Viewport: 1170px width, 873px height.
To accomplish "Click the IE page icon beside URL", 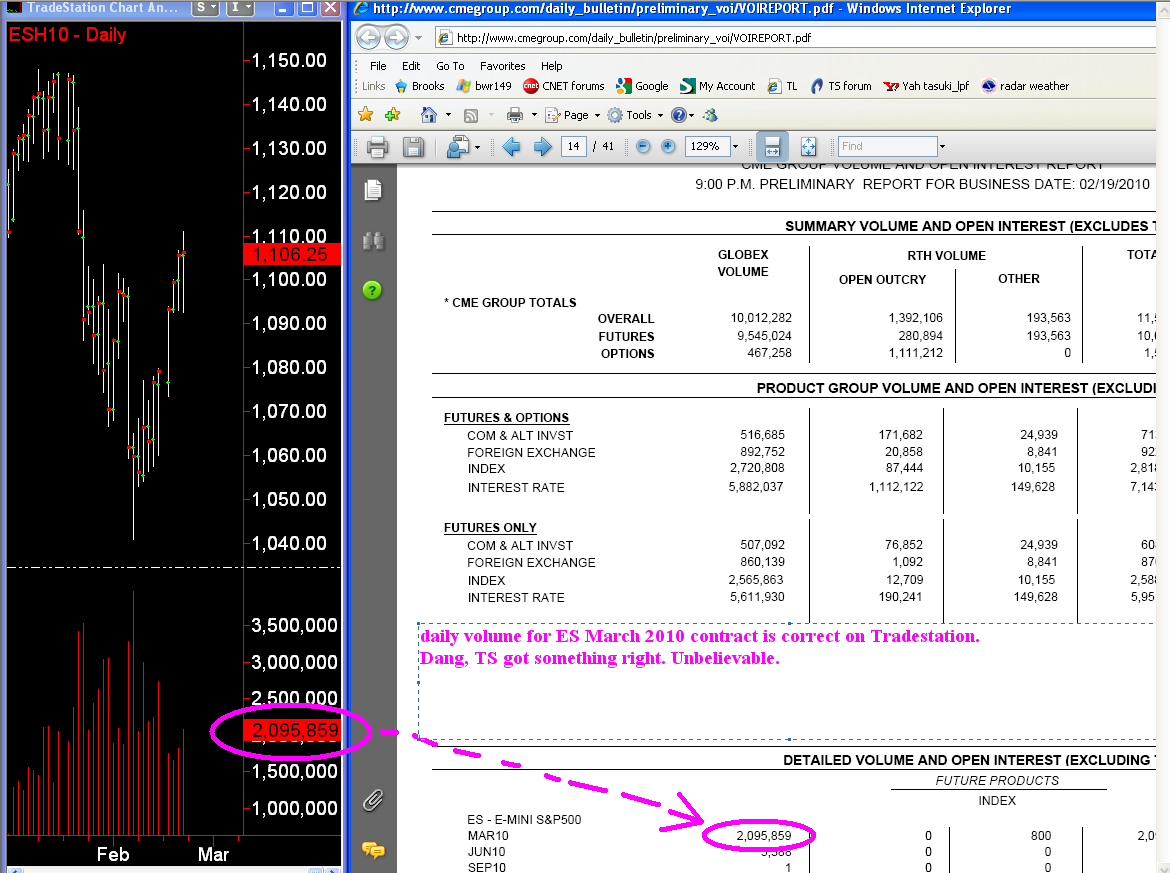I will pos(445,37).
